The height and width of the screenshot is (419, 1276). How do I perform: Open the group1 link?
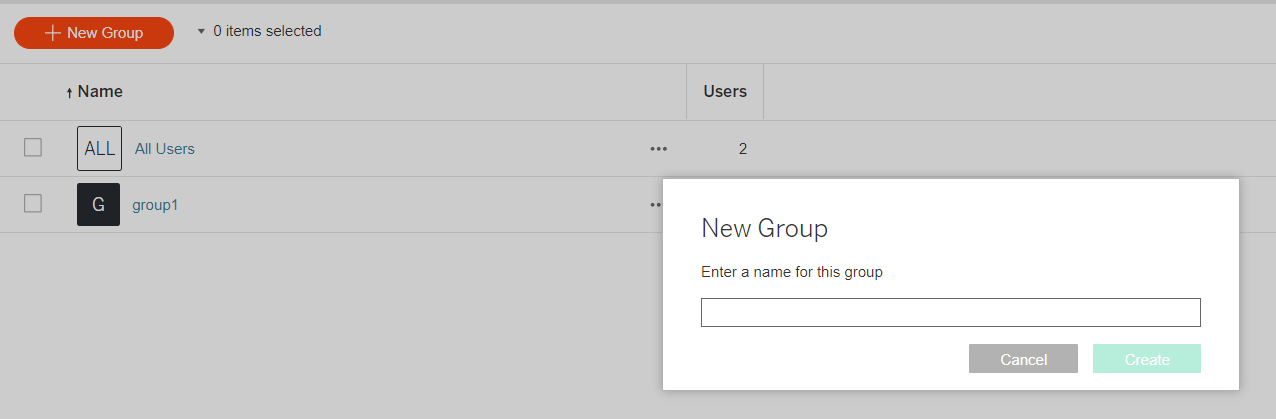click(x=155, y=205)
